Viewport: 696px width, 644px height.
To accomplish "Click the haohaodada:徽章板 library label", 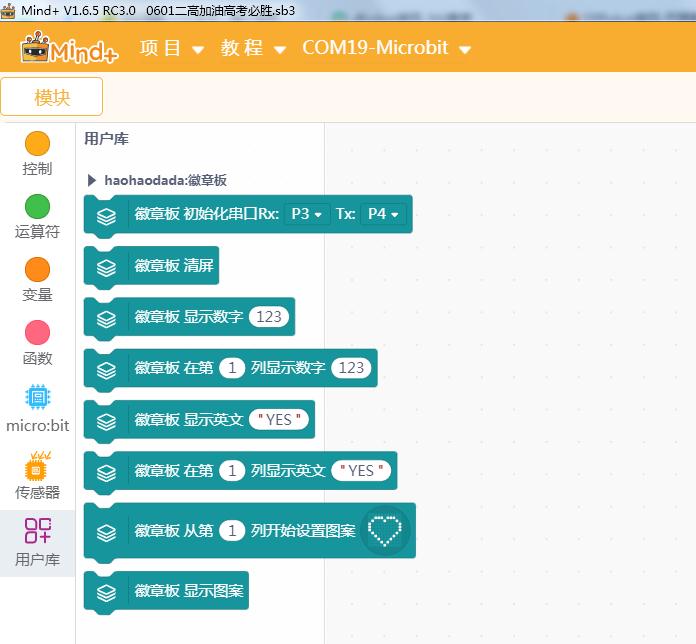I will click(166, 180).
